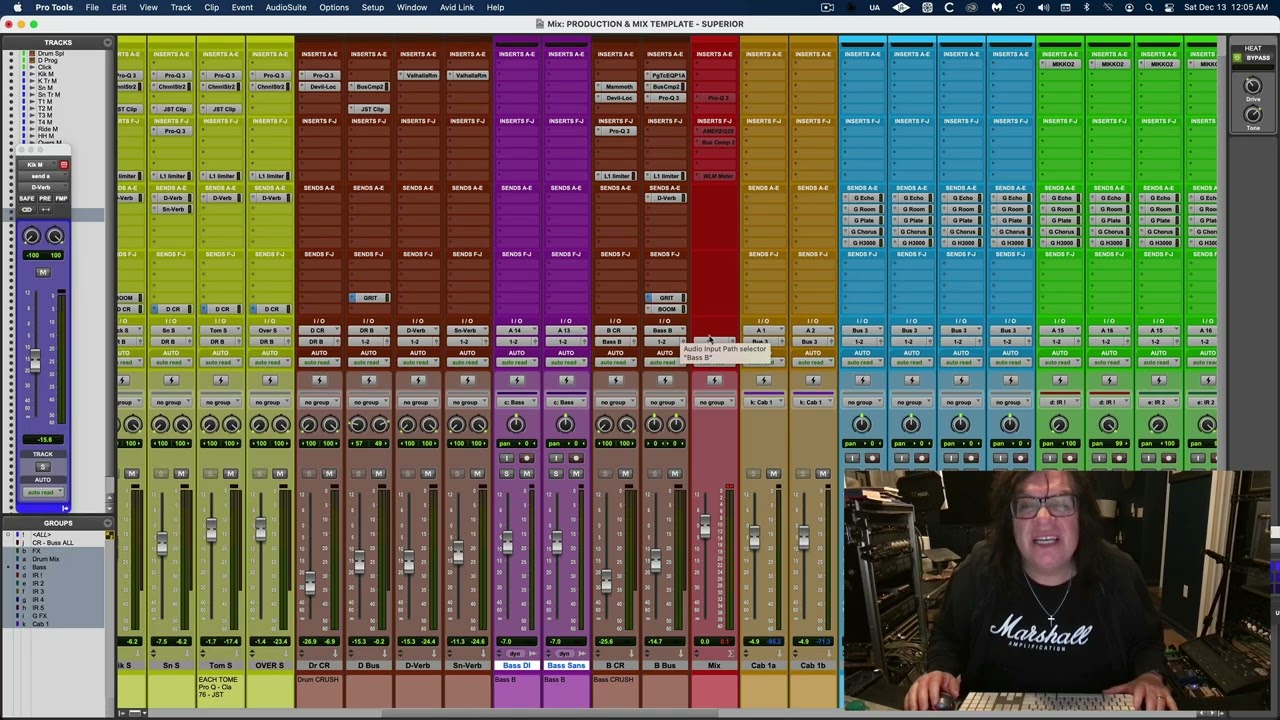Click input monitor button on Bass DI
Viewport: 1280px width, 720px height.
pos(507,458)
